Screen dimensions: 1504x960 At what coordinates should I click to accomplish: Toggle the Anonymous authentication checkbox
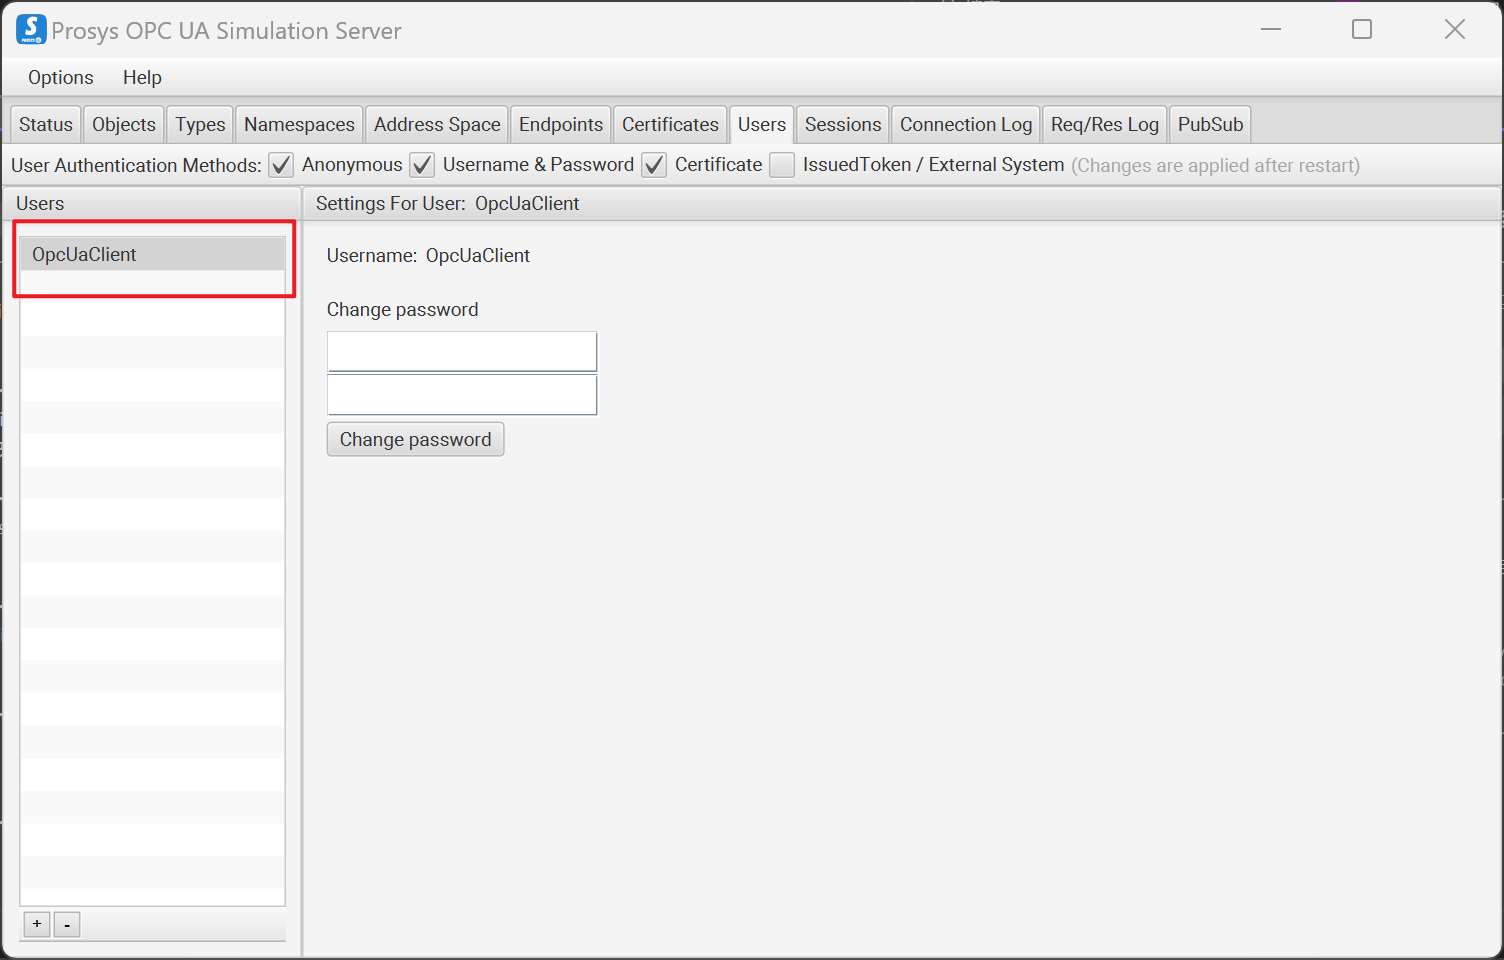(x=281, y=165)
